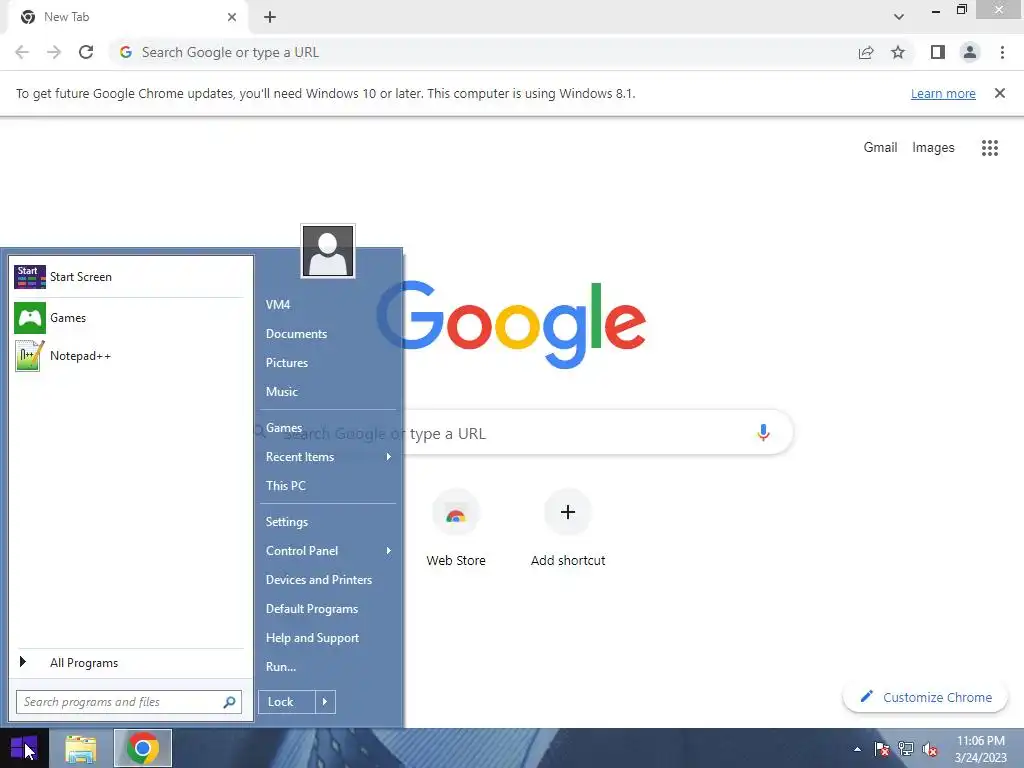
Task: Expand the power options arrow beside Lock
Action: [x=325, y=702]
